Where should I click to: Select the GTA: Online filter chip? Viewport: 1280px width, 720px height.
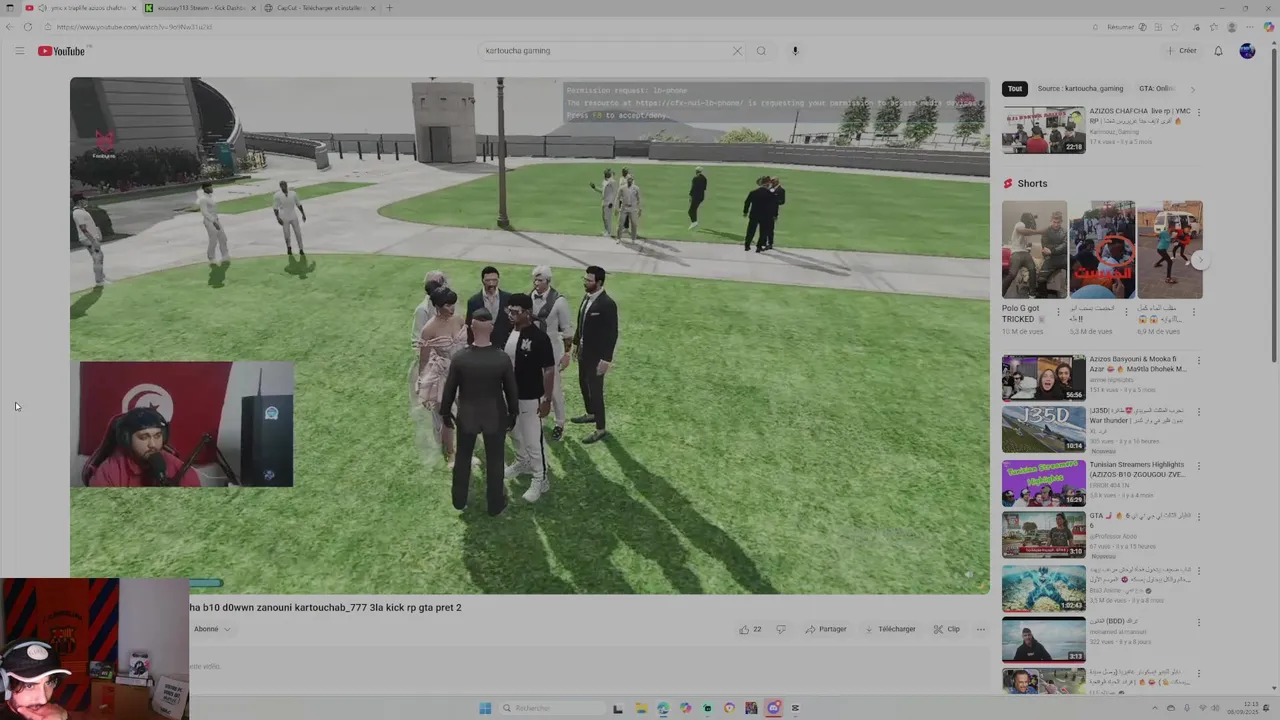coord(1156,89)
